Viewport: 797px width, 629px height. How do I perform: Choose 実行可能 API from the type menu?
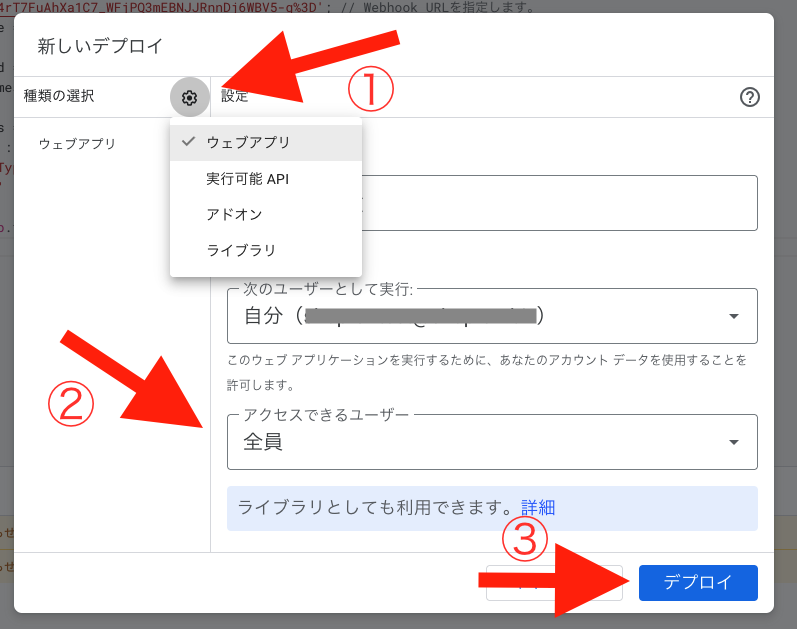point(247,179)
